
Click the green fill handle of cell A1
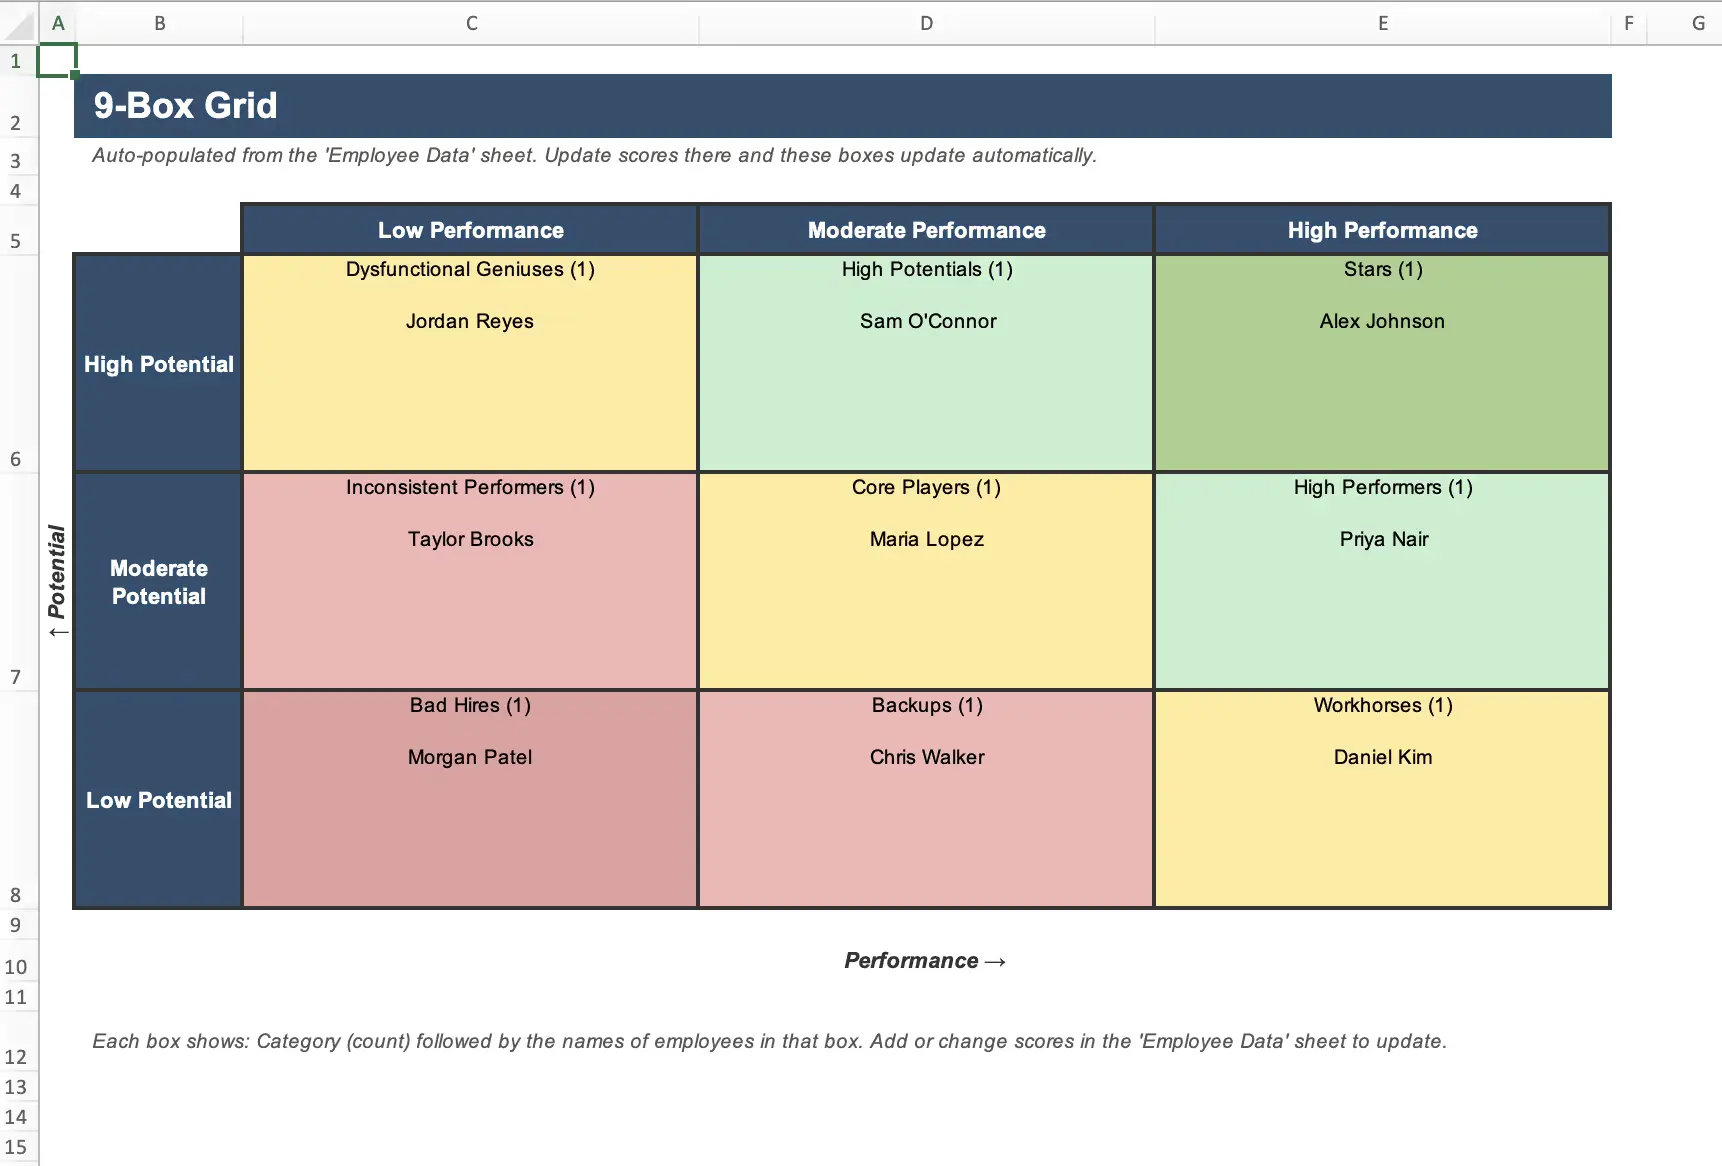tap(75, 75)
